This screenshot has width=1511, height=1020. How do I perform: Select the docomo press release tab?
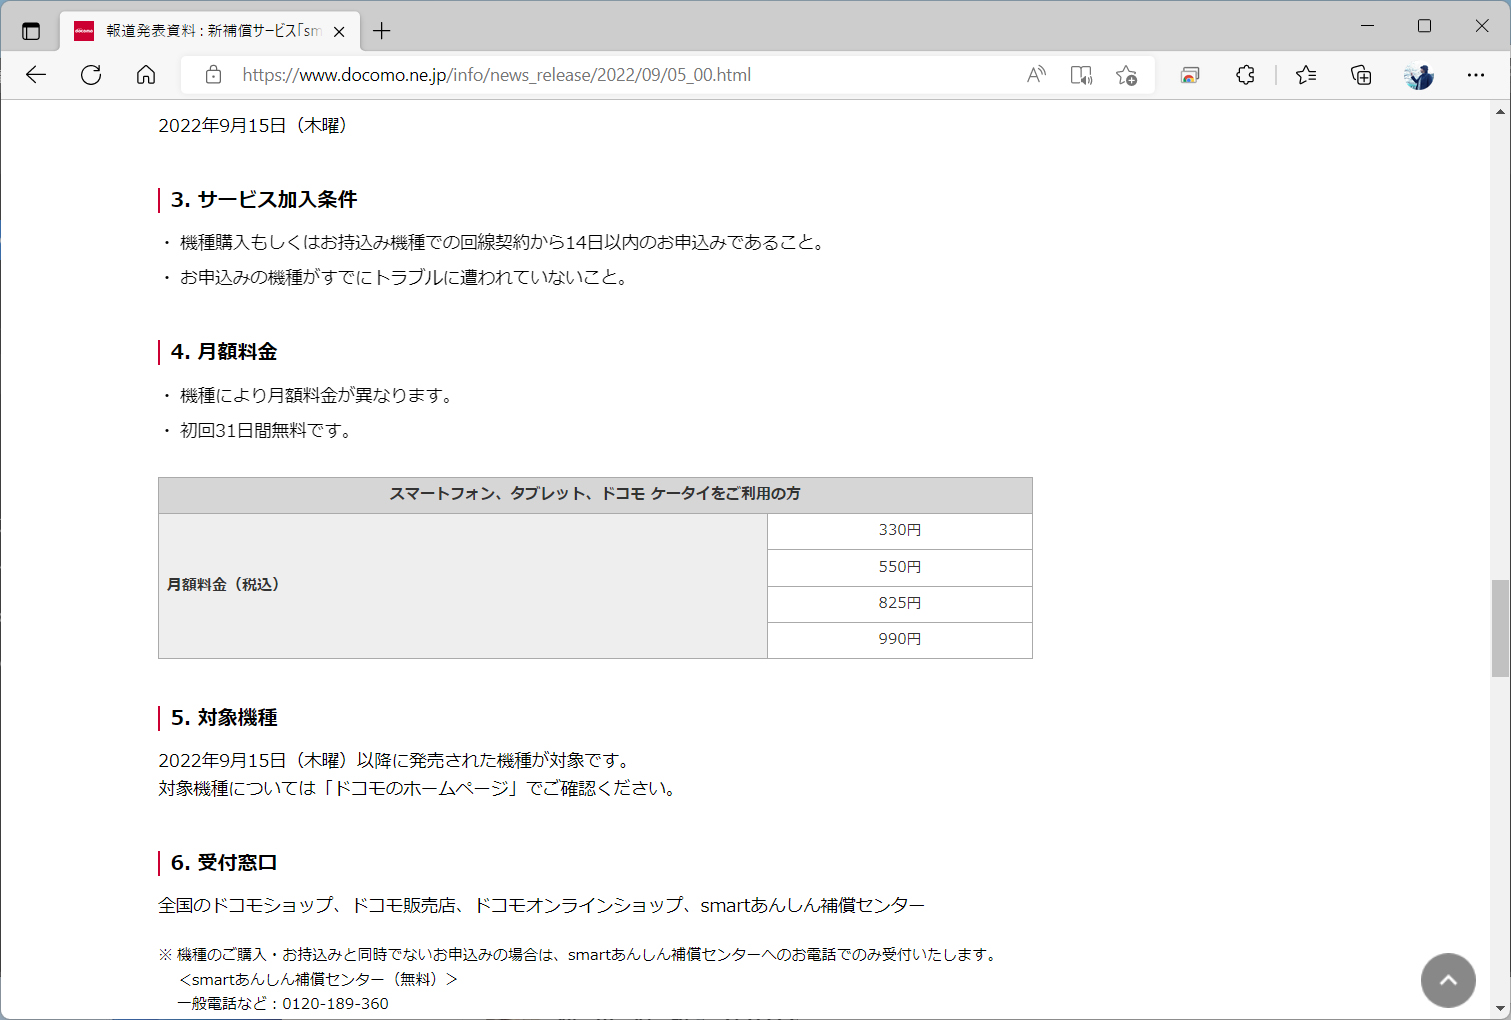(210, 31)
